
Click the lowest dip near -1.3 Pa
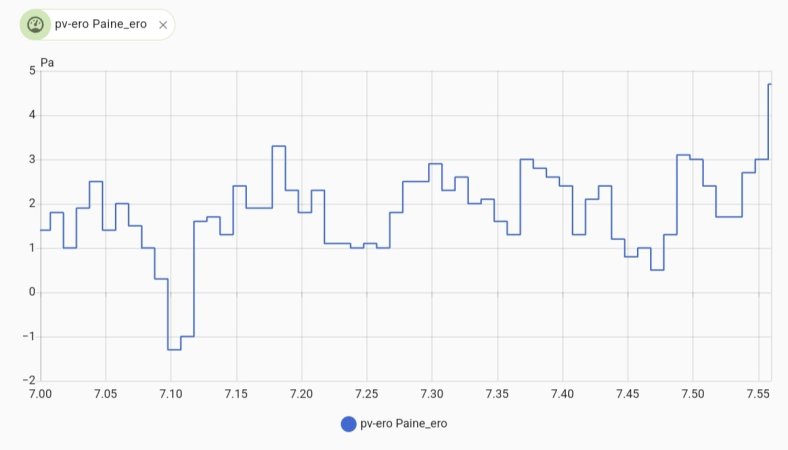(x=174, y=349)
